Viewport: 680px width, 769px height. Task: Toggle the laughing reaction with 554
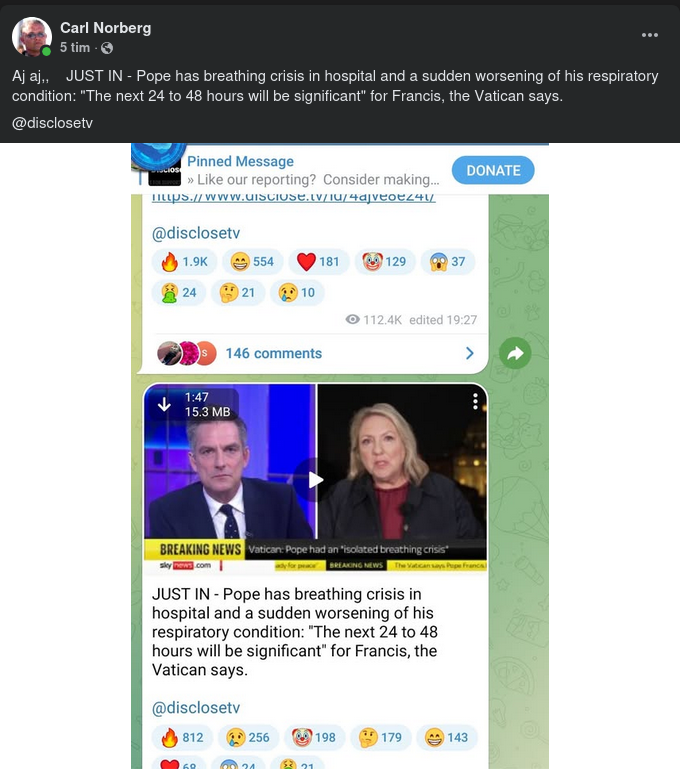click(x=252, y=262)
